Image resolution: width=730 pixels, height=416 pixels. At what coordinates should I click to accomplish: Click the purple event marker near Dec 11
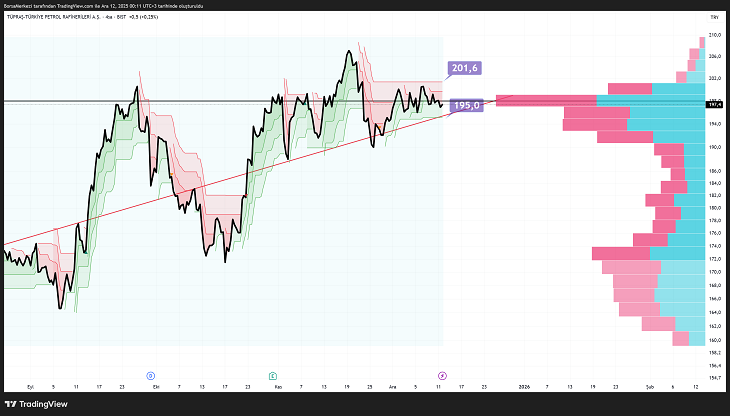[x=441, y=375]
